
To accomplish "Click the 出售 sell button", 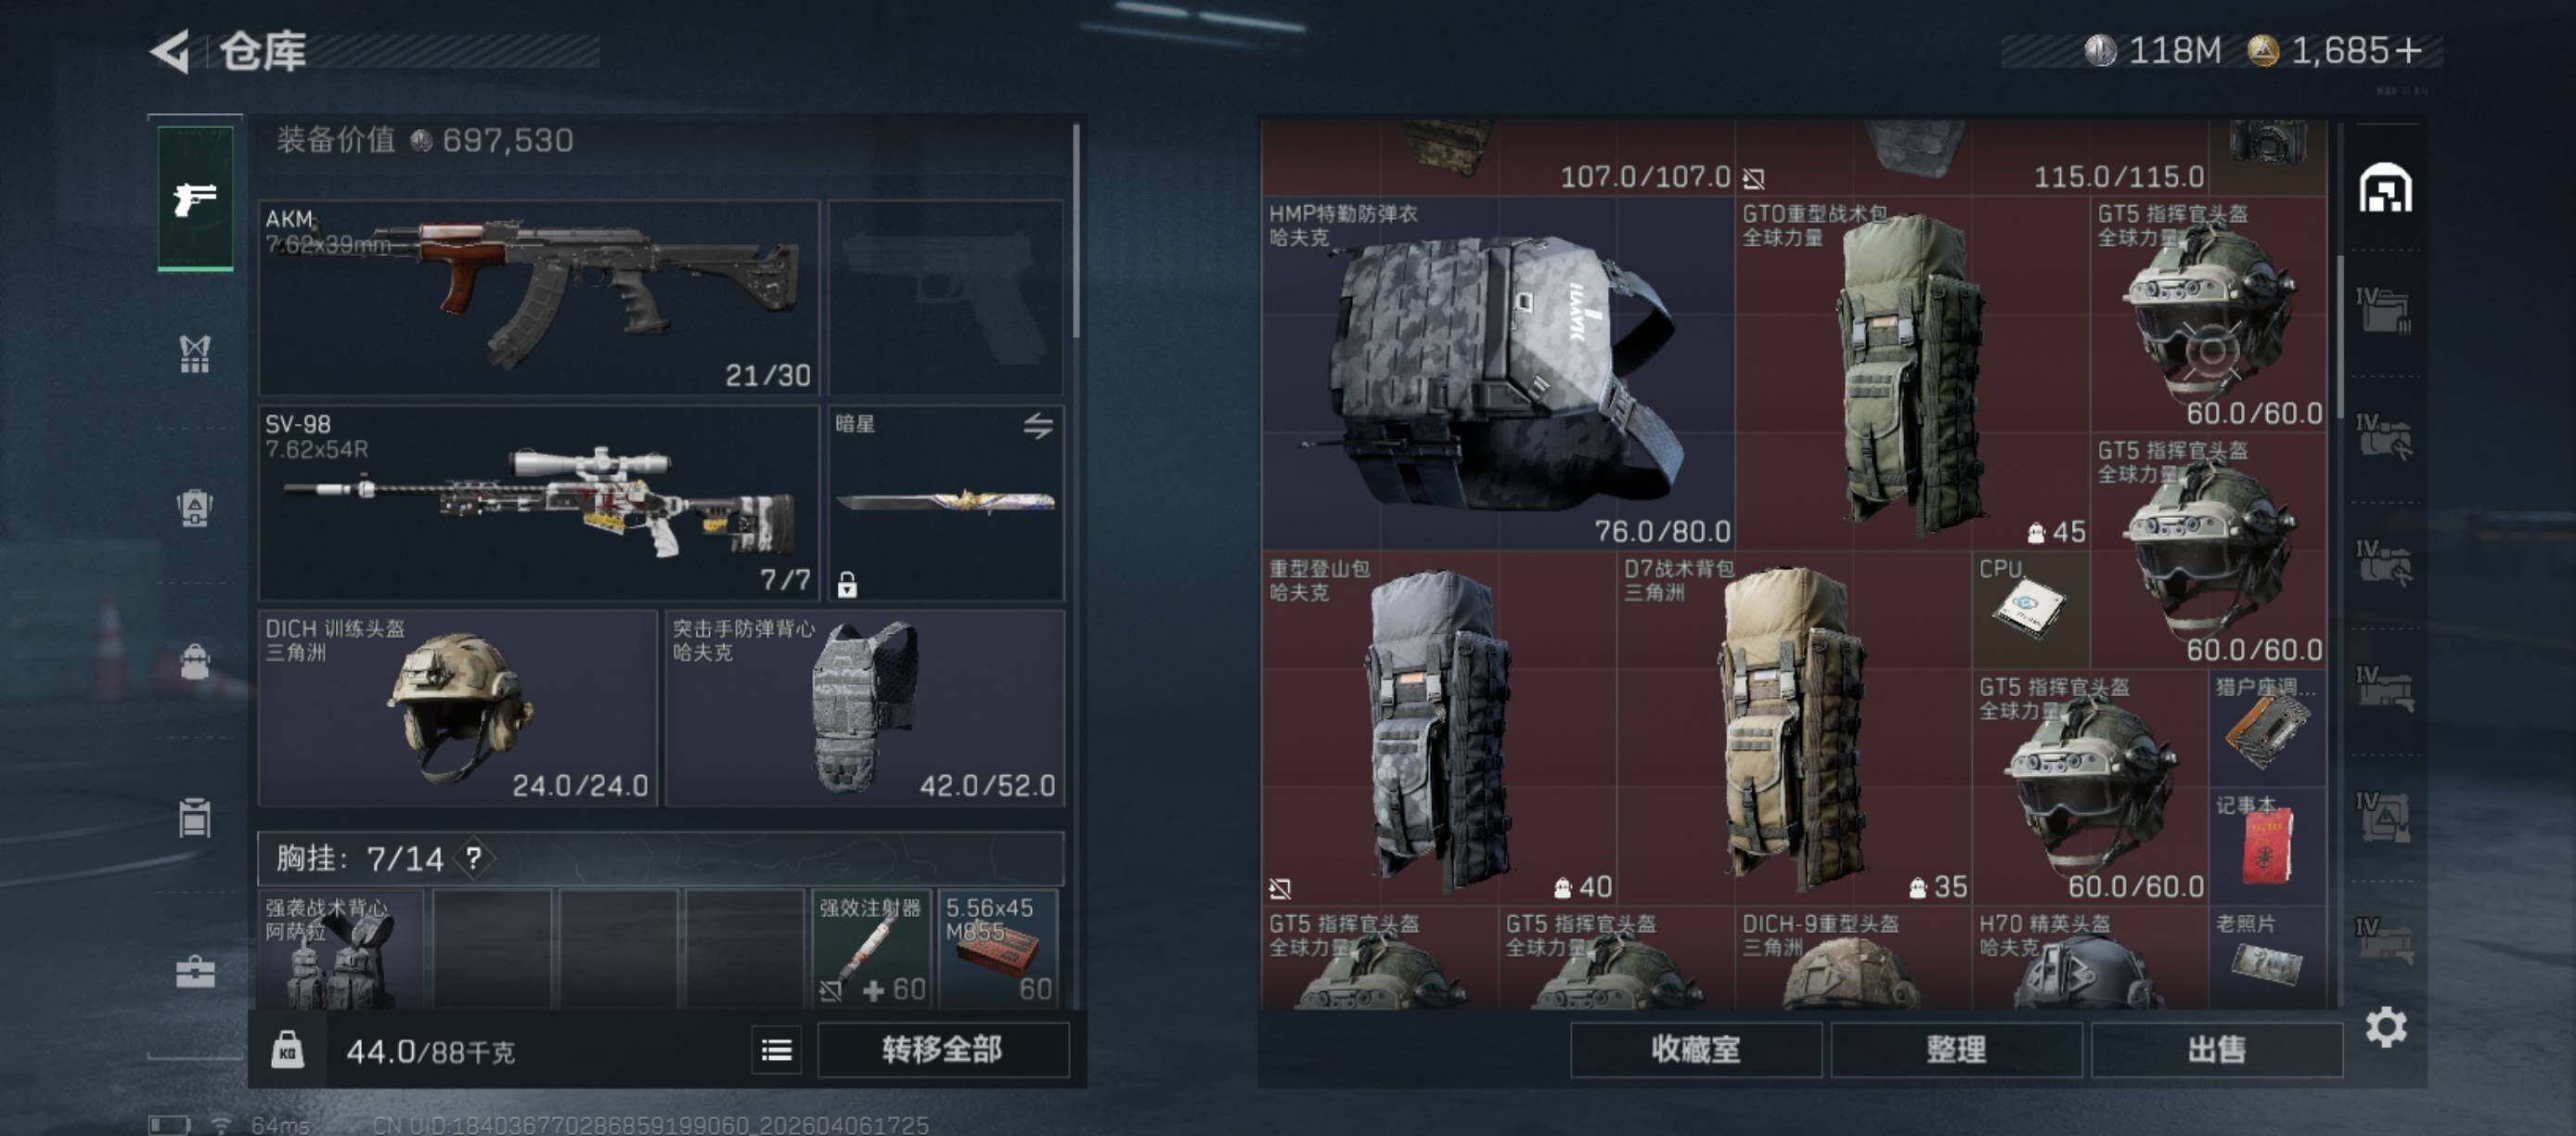I will pos(2216,1050).
